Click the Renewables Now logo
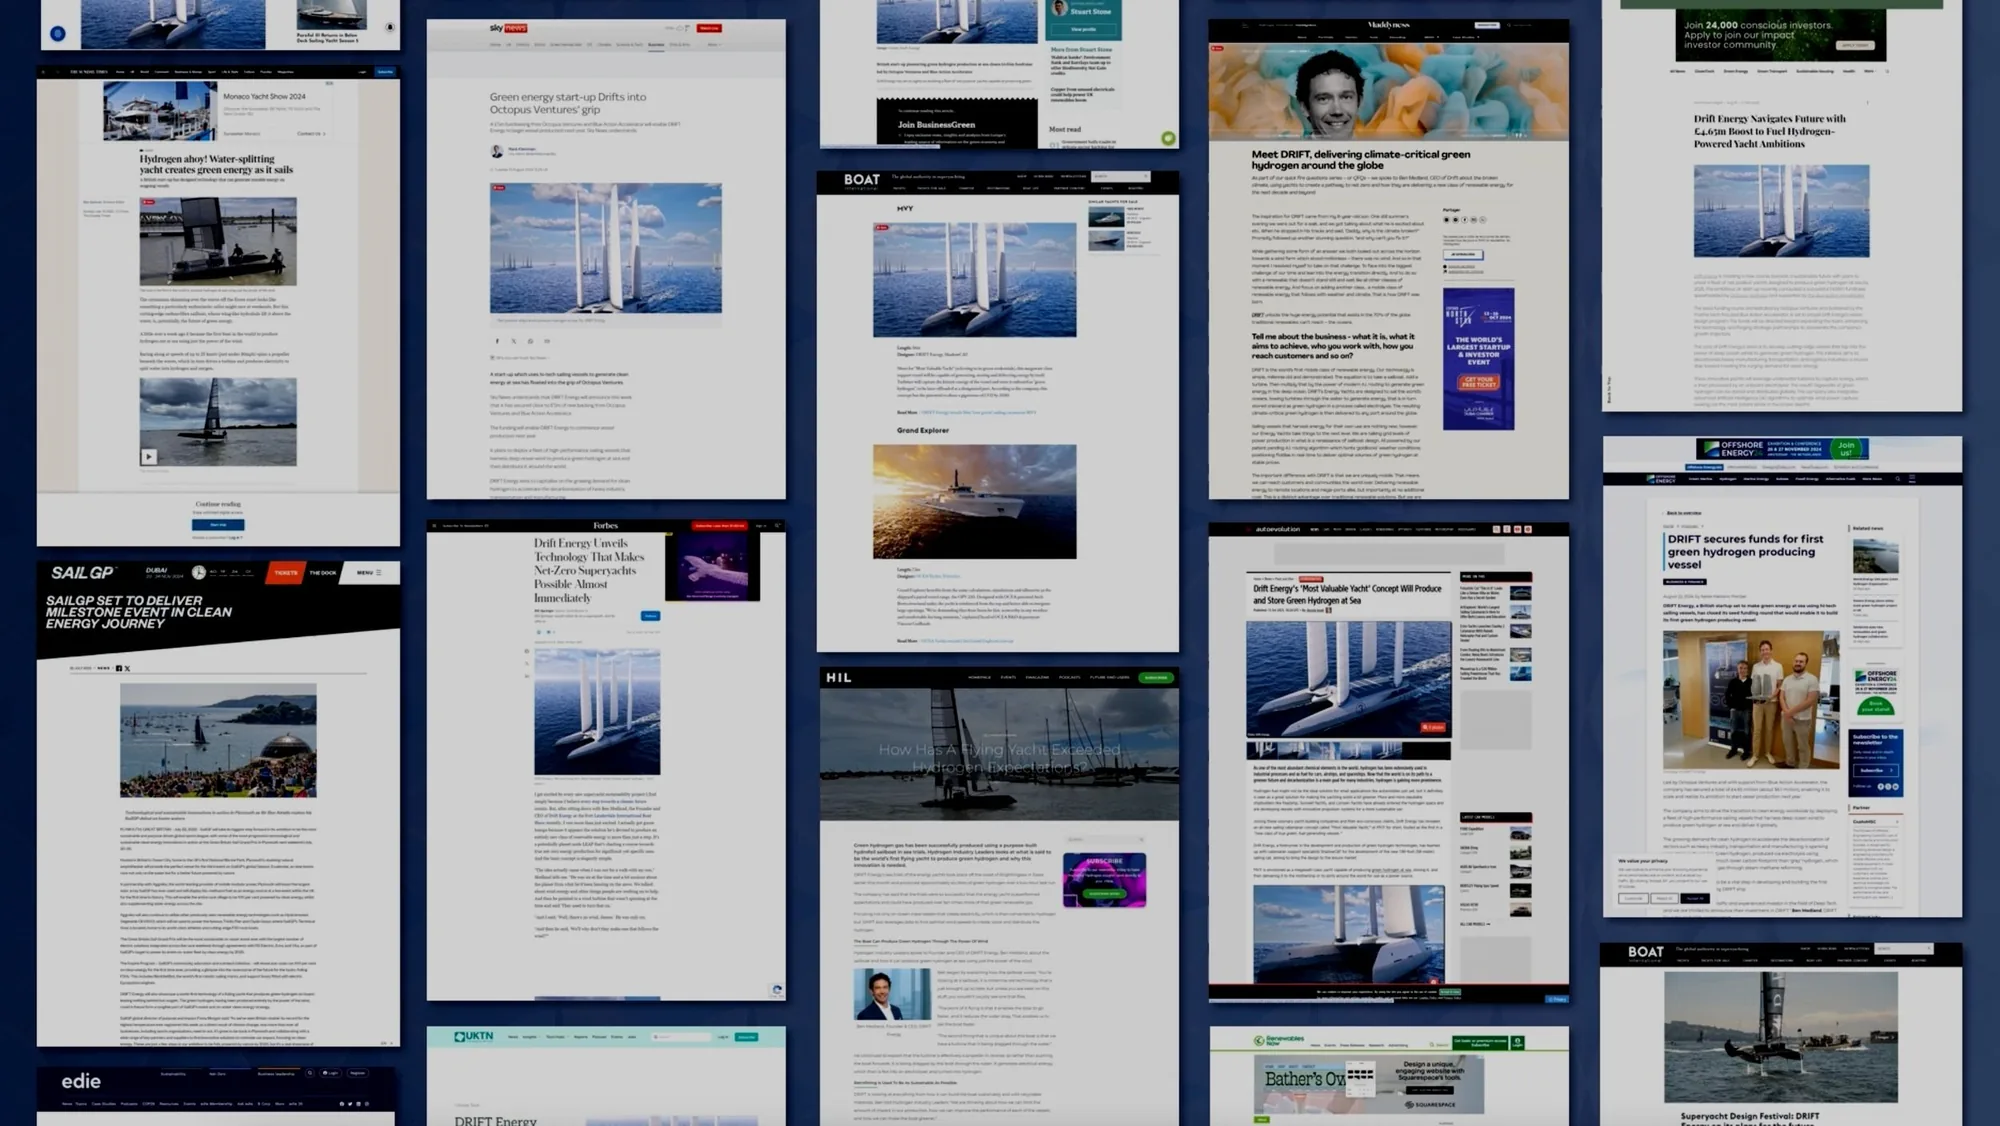The image size is (2000, 1126). click(x=1279, y=1041)
